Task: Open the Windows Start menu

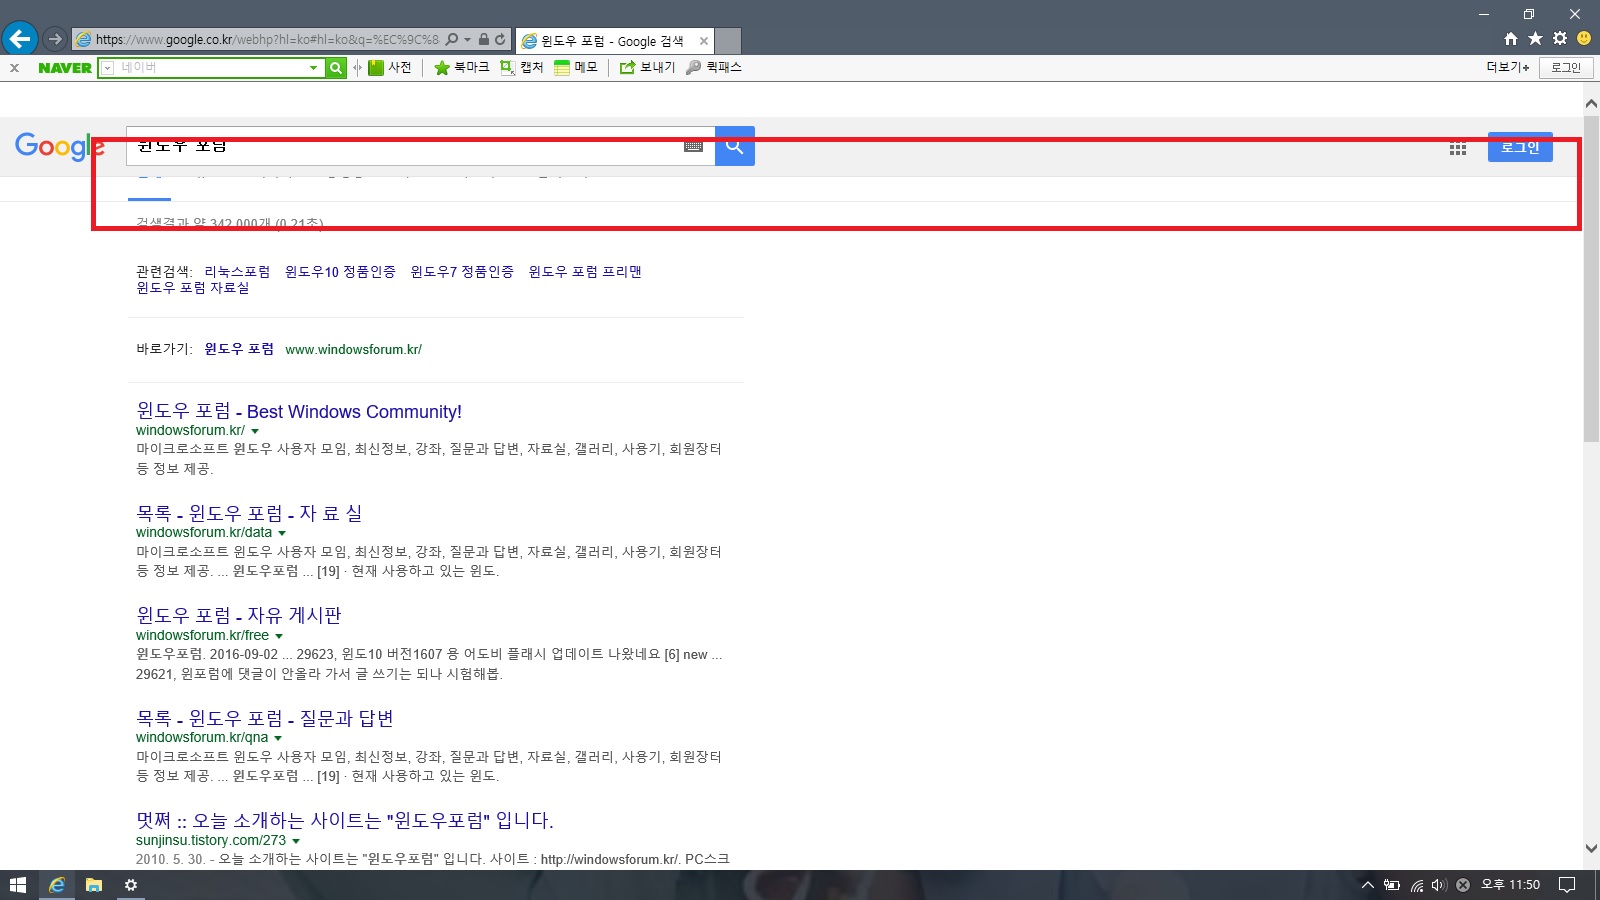Action: (17, 885)
